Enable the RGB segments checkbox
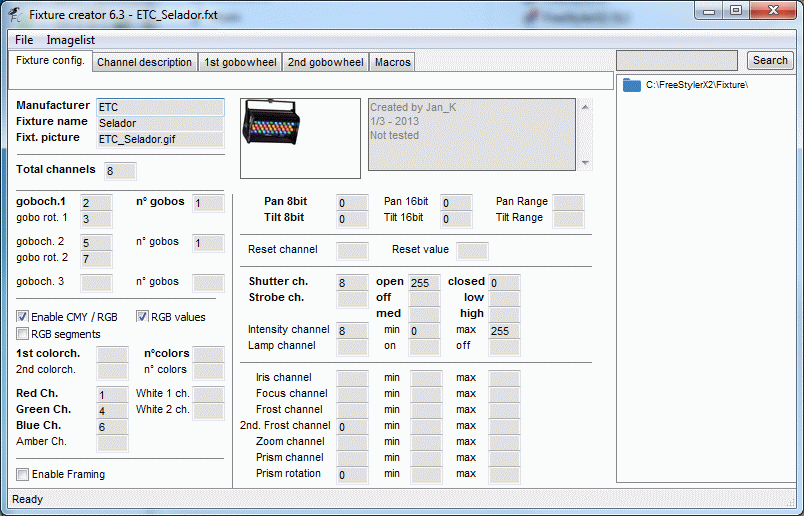This screenshot has width=804, height=516. pos(22,334)
